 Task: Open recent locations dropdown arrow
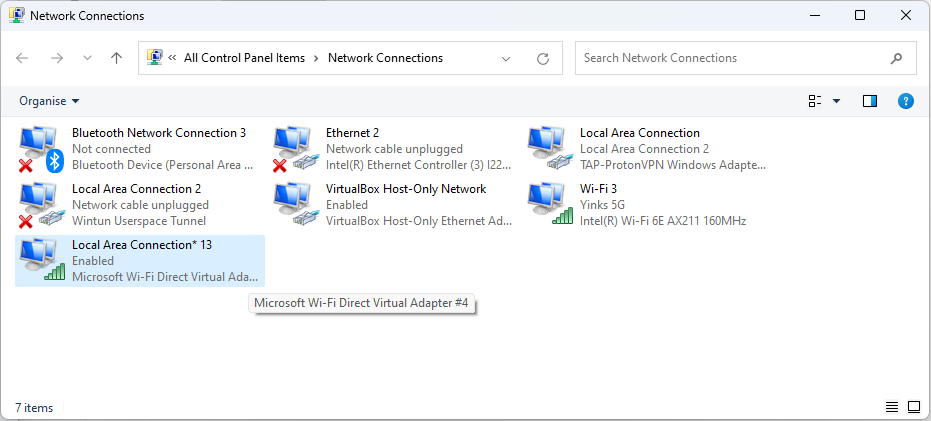(87, 58)
